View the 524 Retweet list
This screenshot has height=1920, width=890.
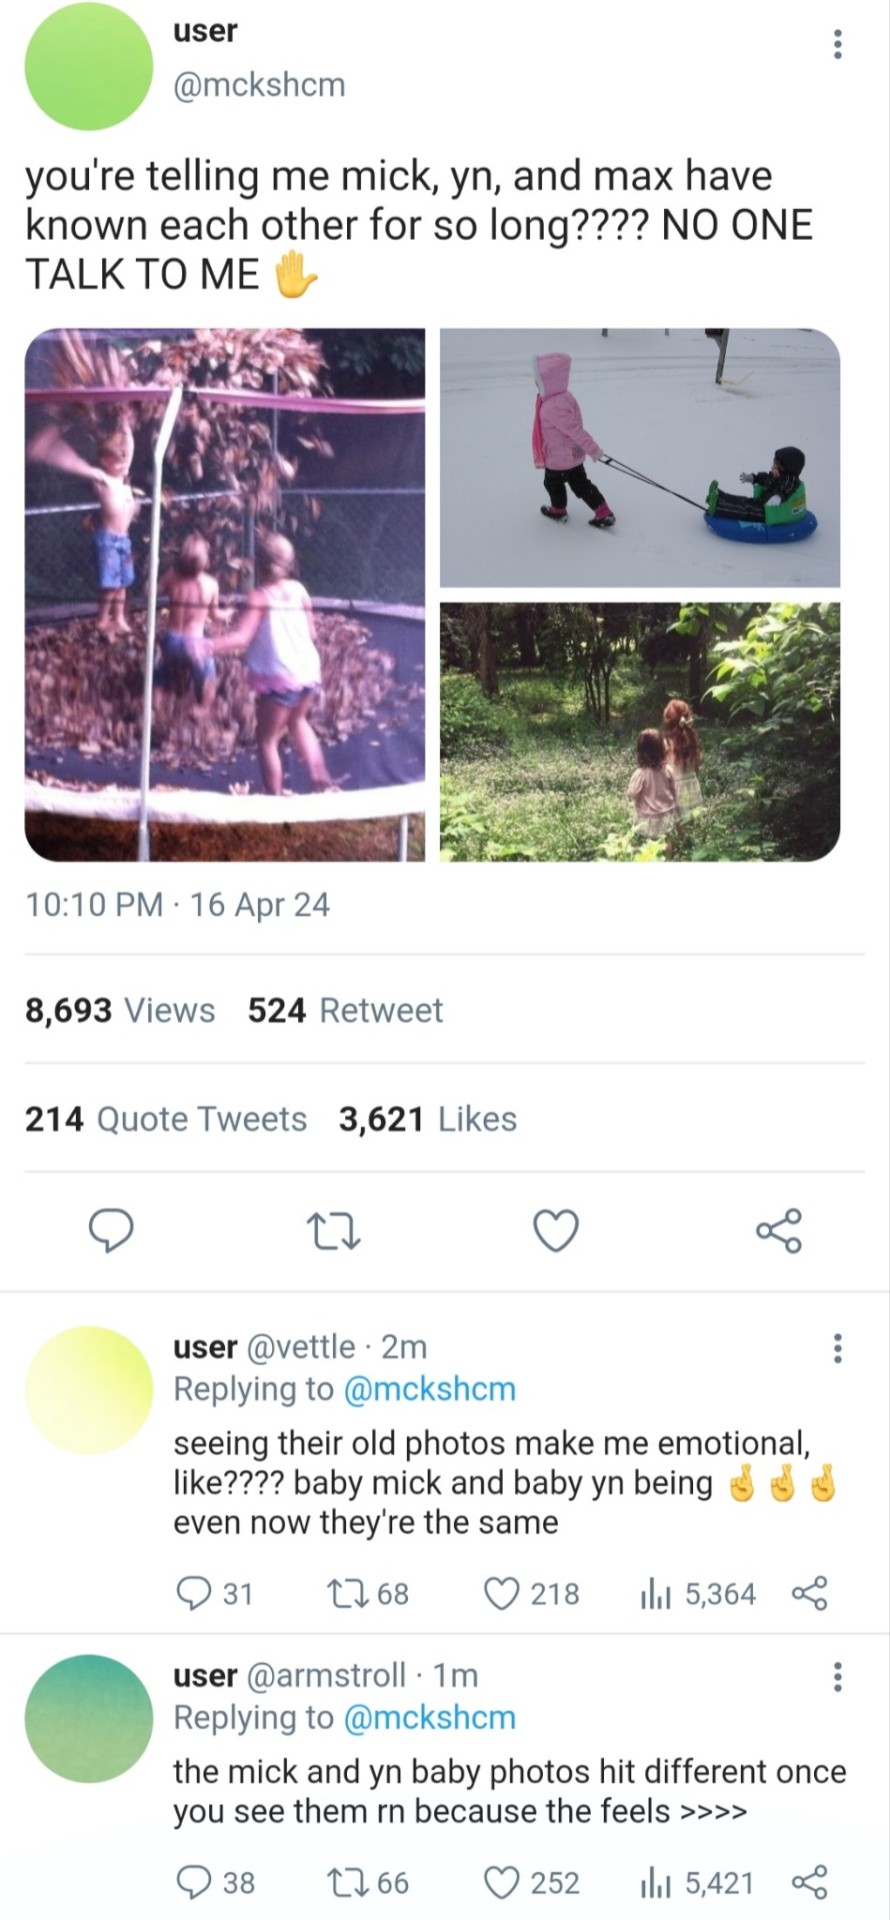345,1010
